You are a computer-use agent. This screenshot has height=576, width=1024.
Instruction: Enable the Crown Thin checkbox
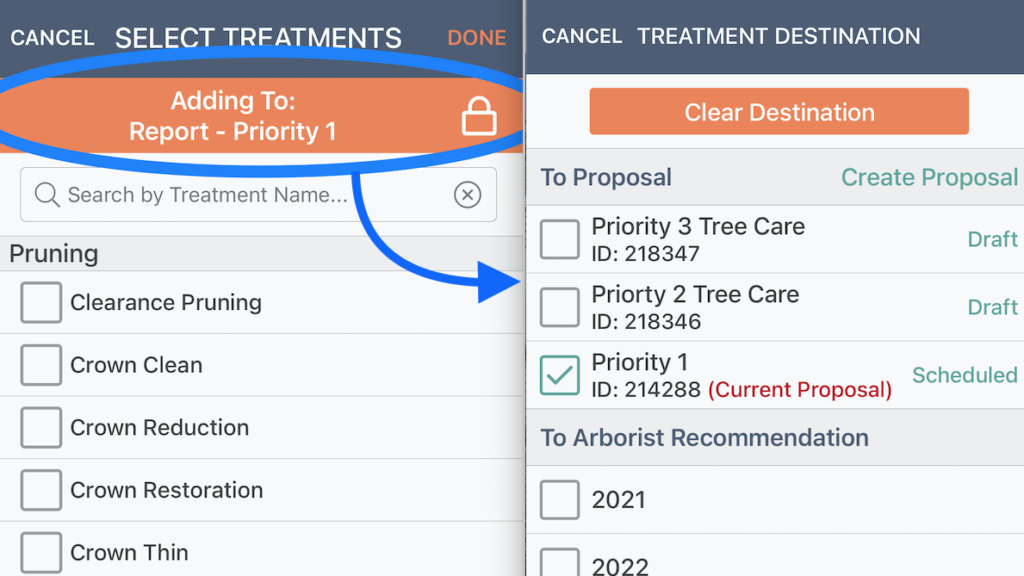41,552
